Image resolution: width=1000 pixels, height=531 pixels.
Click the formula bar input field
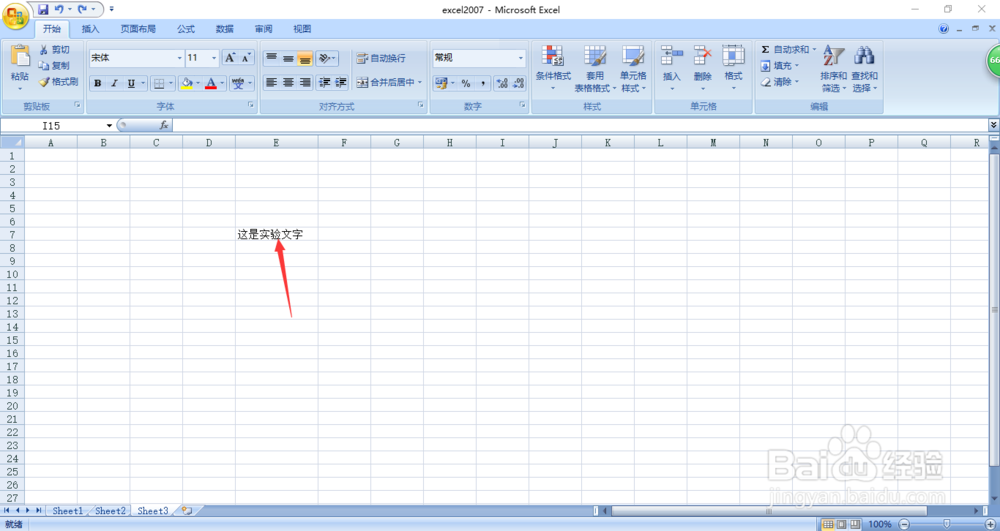click(x=580, y=126)
